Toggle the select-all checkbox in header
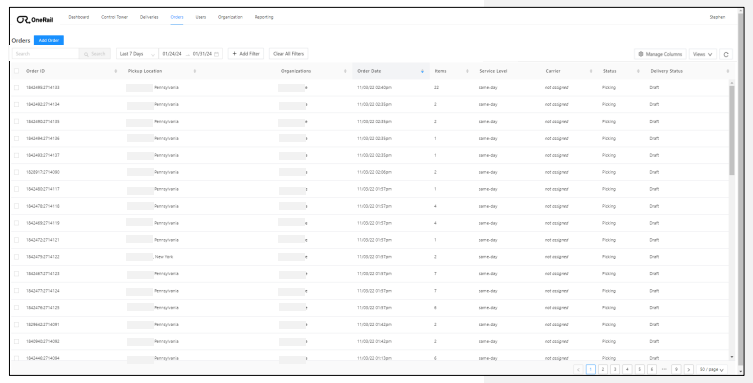Viewport: 753px width, 383px height. click(16, 71)
